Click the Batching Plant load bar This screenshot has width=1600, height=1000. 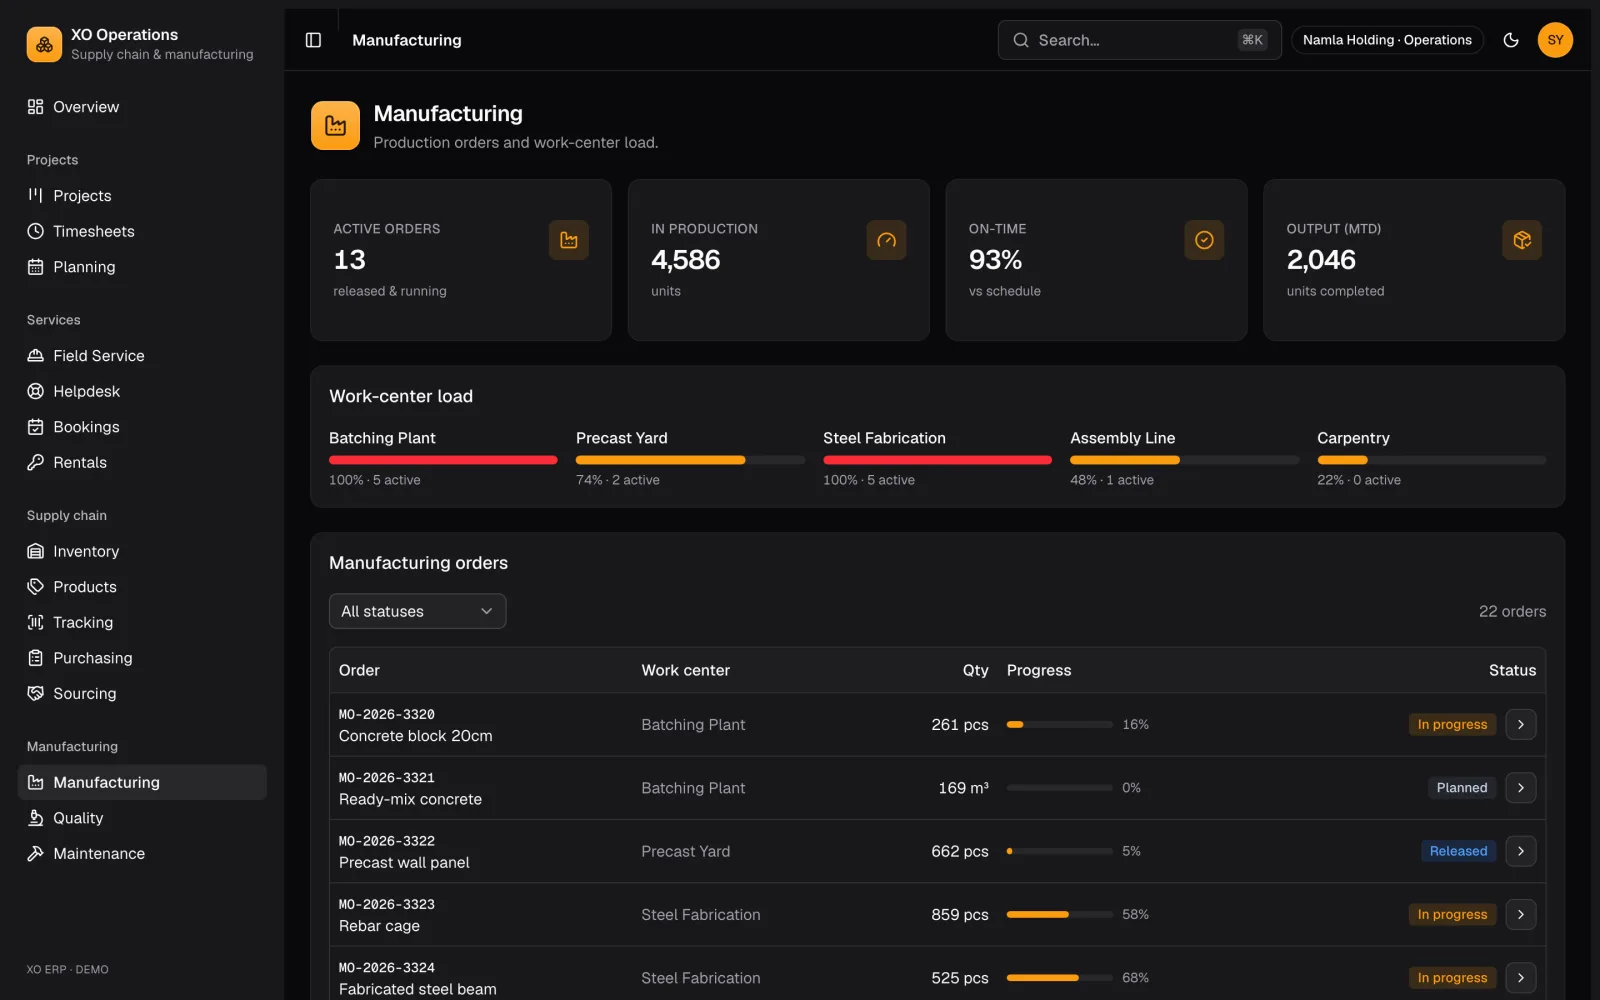coord(443,460)
